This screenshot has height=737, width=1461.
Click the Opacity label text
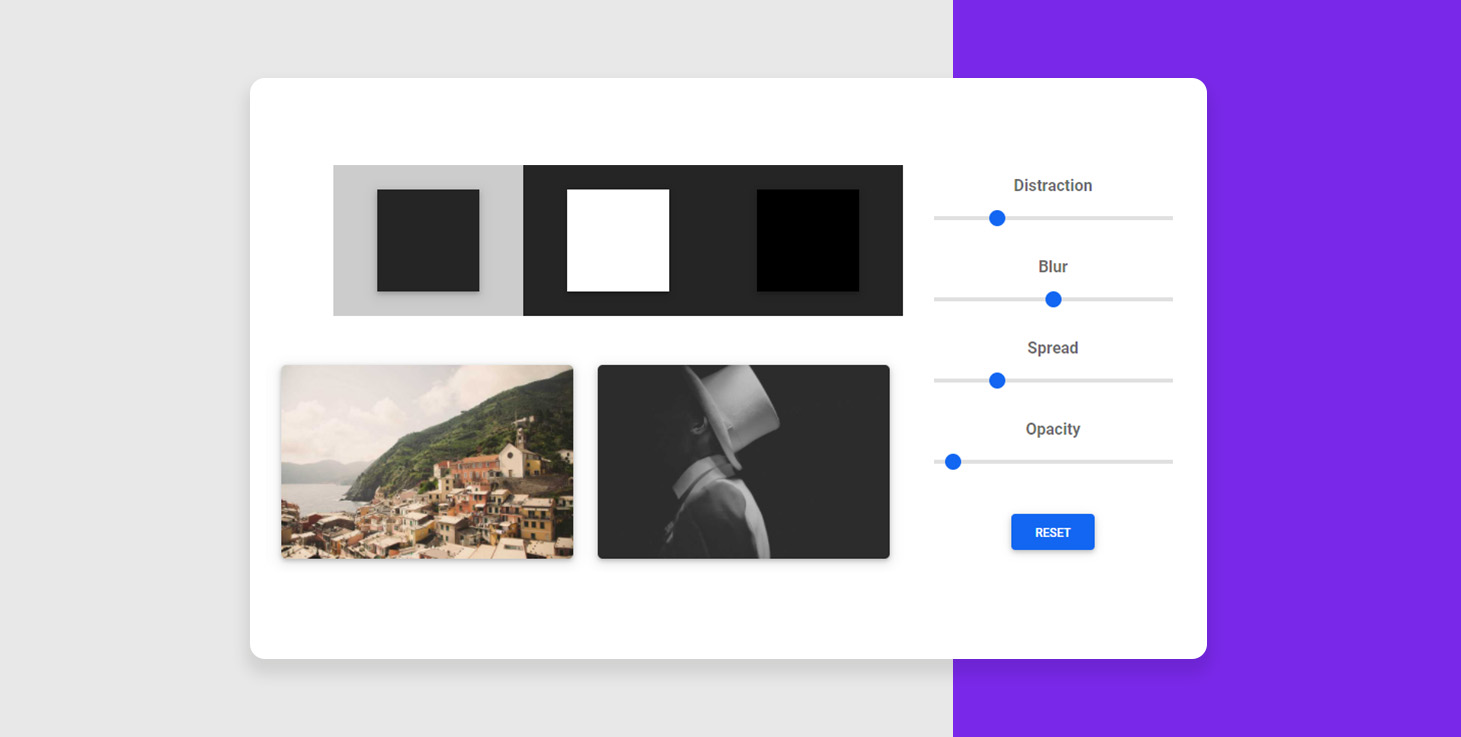point(1053,429)
